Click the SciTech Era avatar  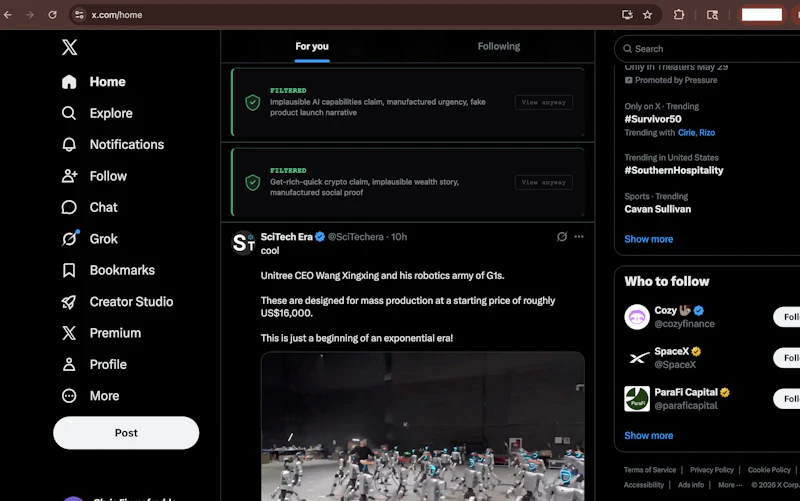click(243, 243)
